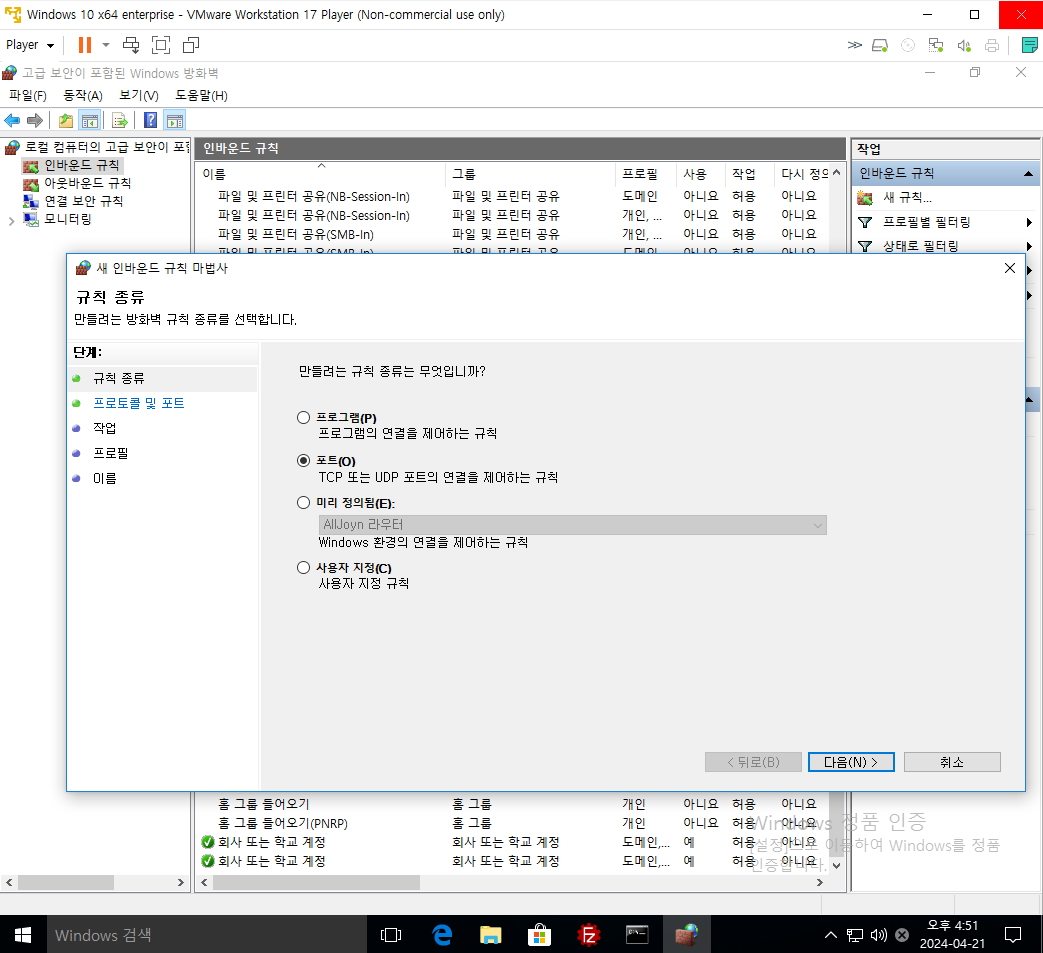Toggle the show/hide console tree icon
The image size is (1043, 953).
tap(90, 120)
